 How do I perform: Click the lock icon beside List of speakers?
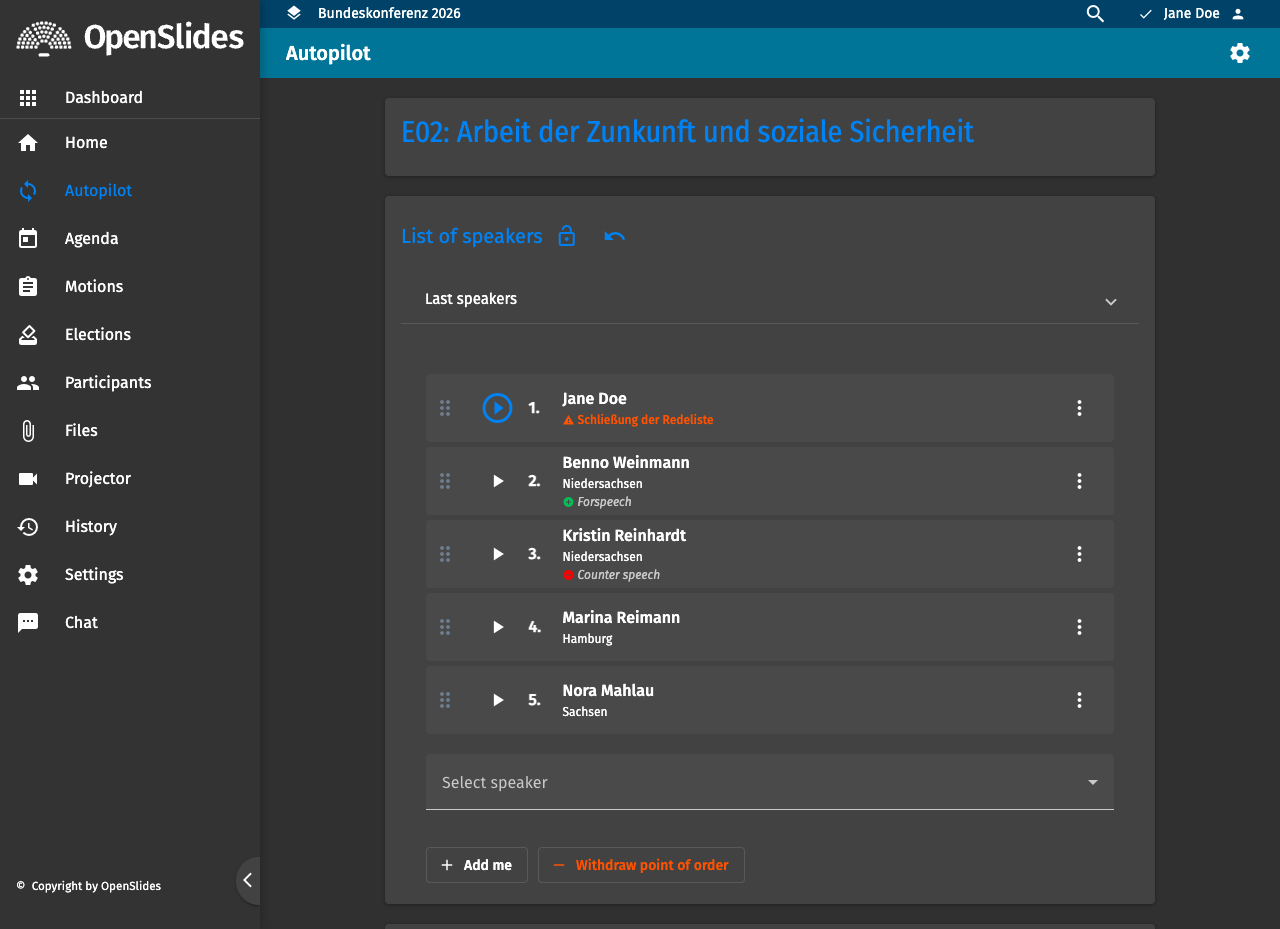567,236
